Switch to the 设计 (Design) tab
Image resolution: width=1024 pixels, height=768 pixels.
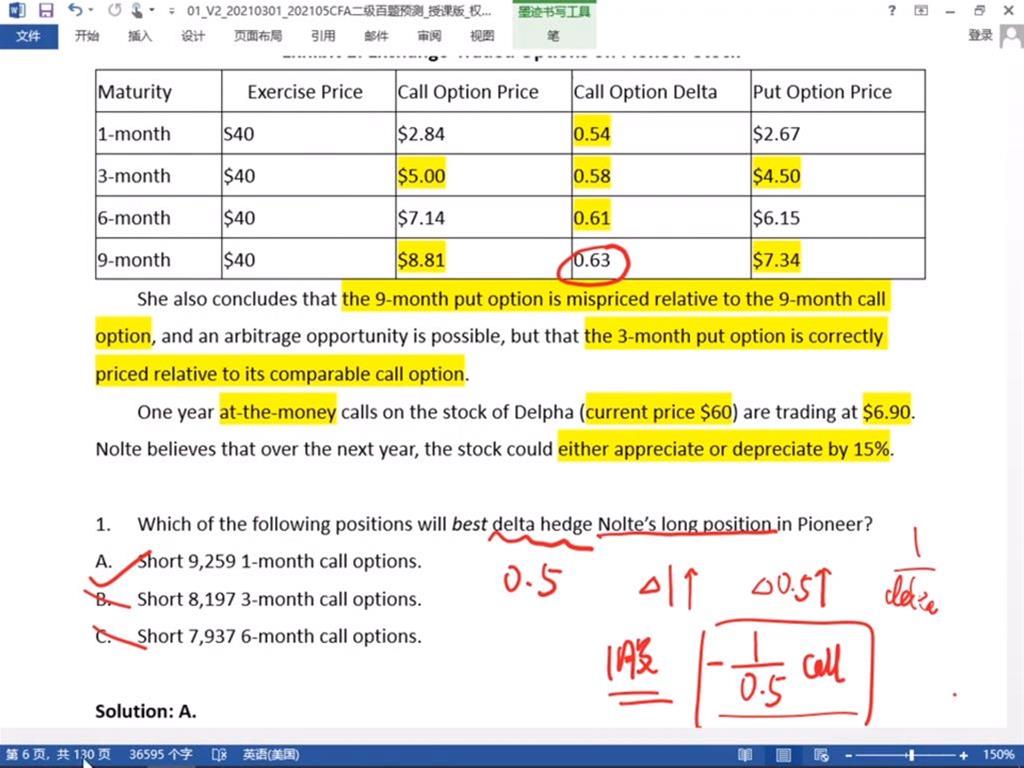point(193,36)
